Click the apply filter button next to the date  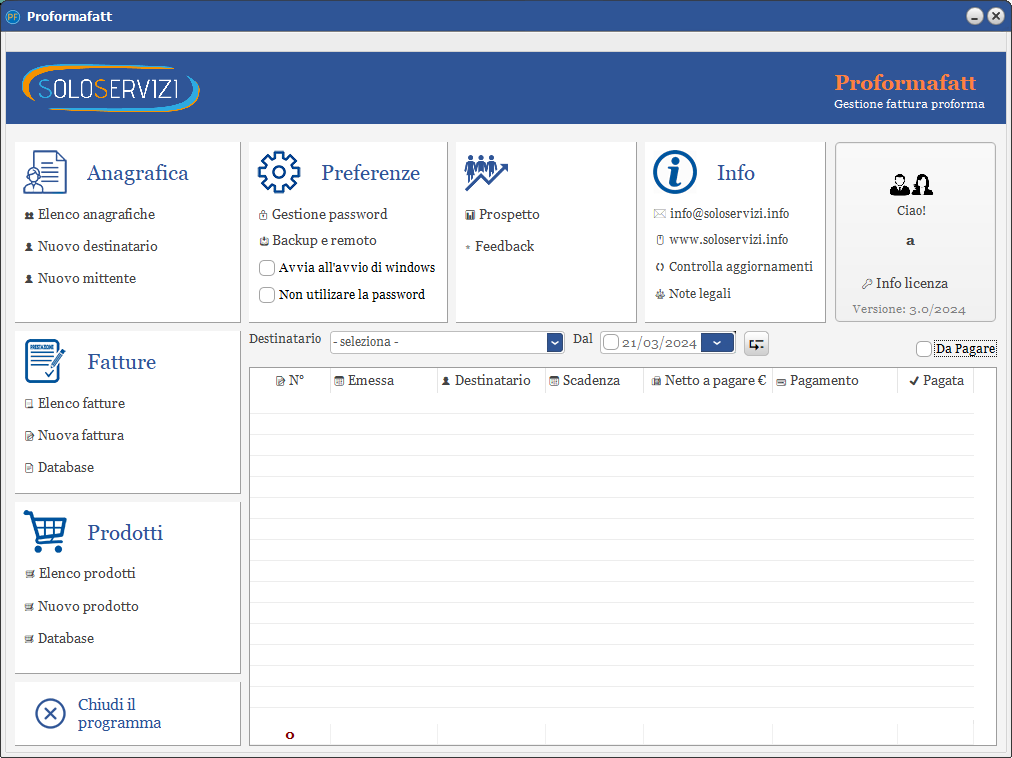756,343
